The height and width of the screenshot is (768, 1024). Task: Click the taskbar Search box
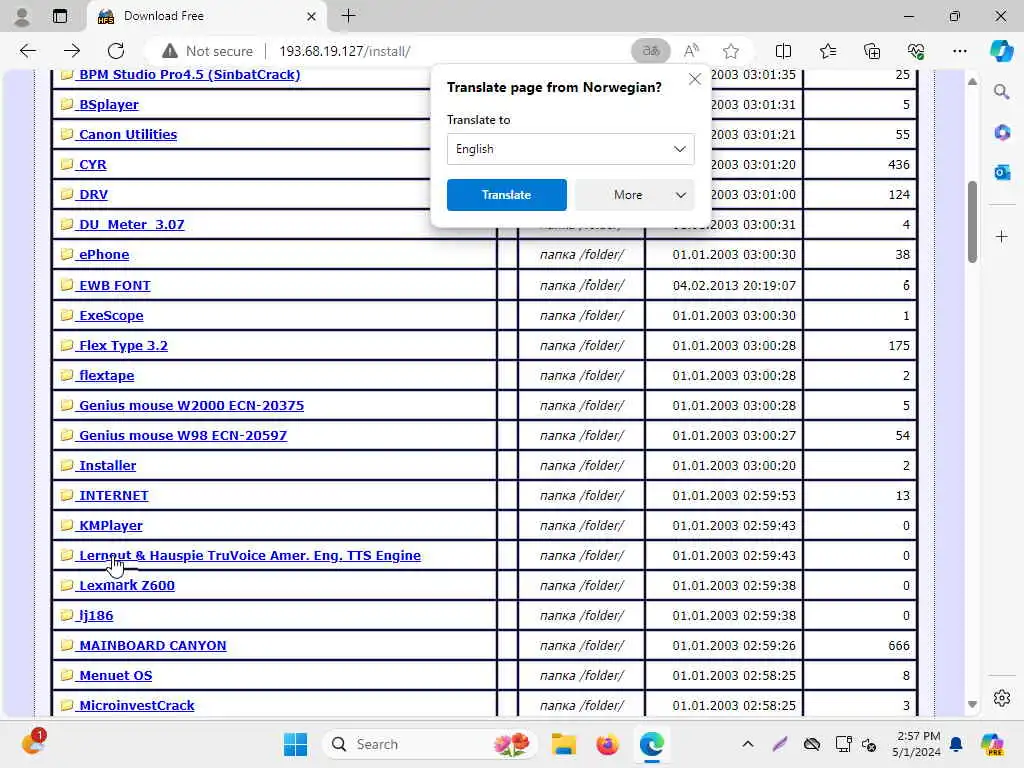[430, 744]
